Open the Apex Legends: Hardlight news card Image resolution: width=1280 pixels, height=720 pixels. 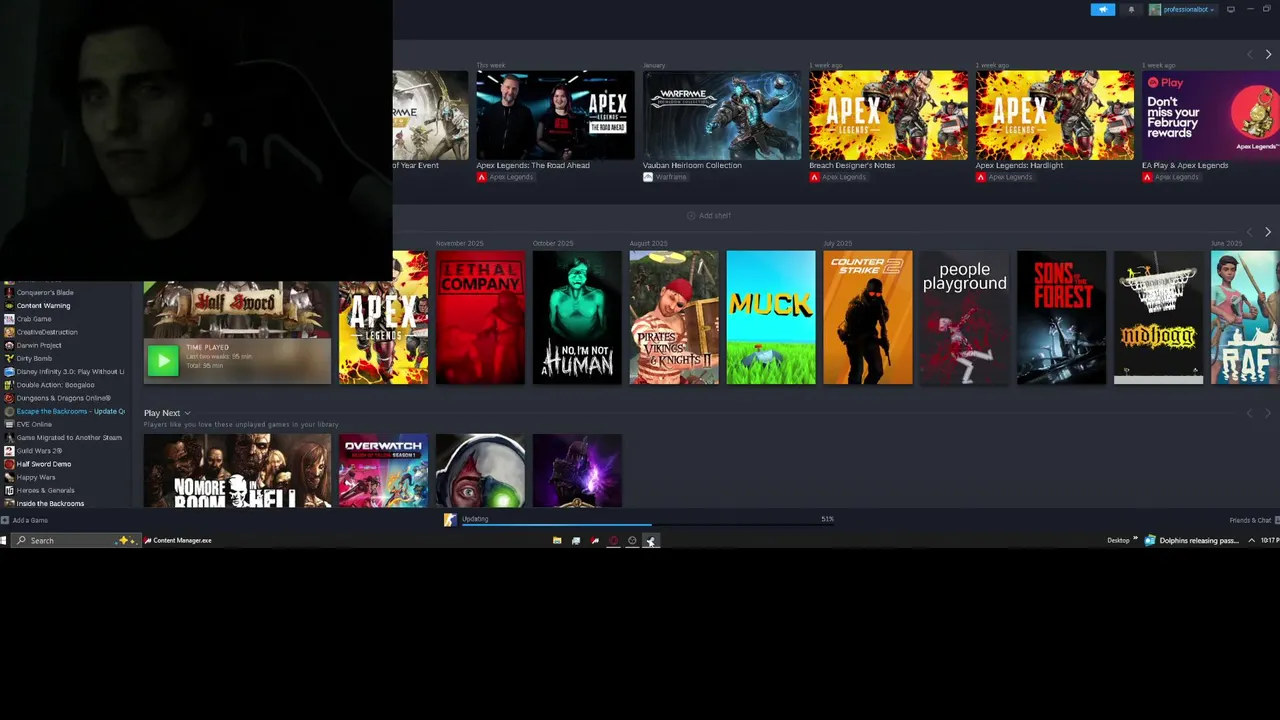(1055, 115)
